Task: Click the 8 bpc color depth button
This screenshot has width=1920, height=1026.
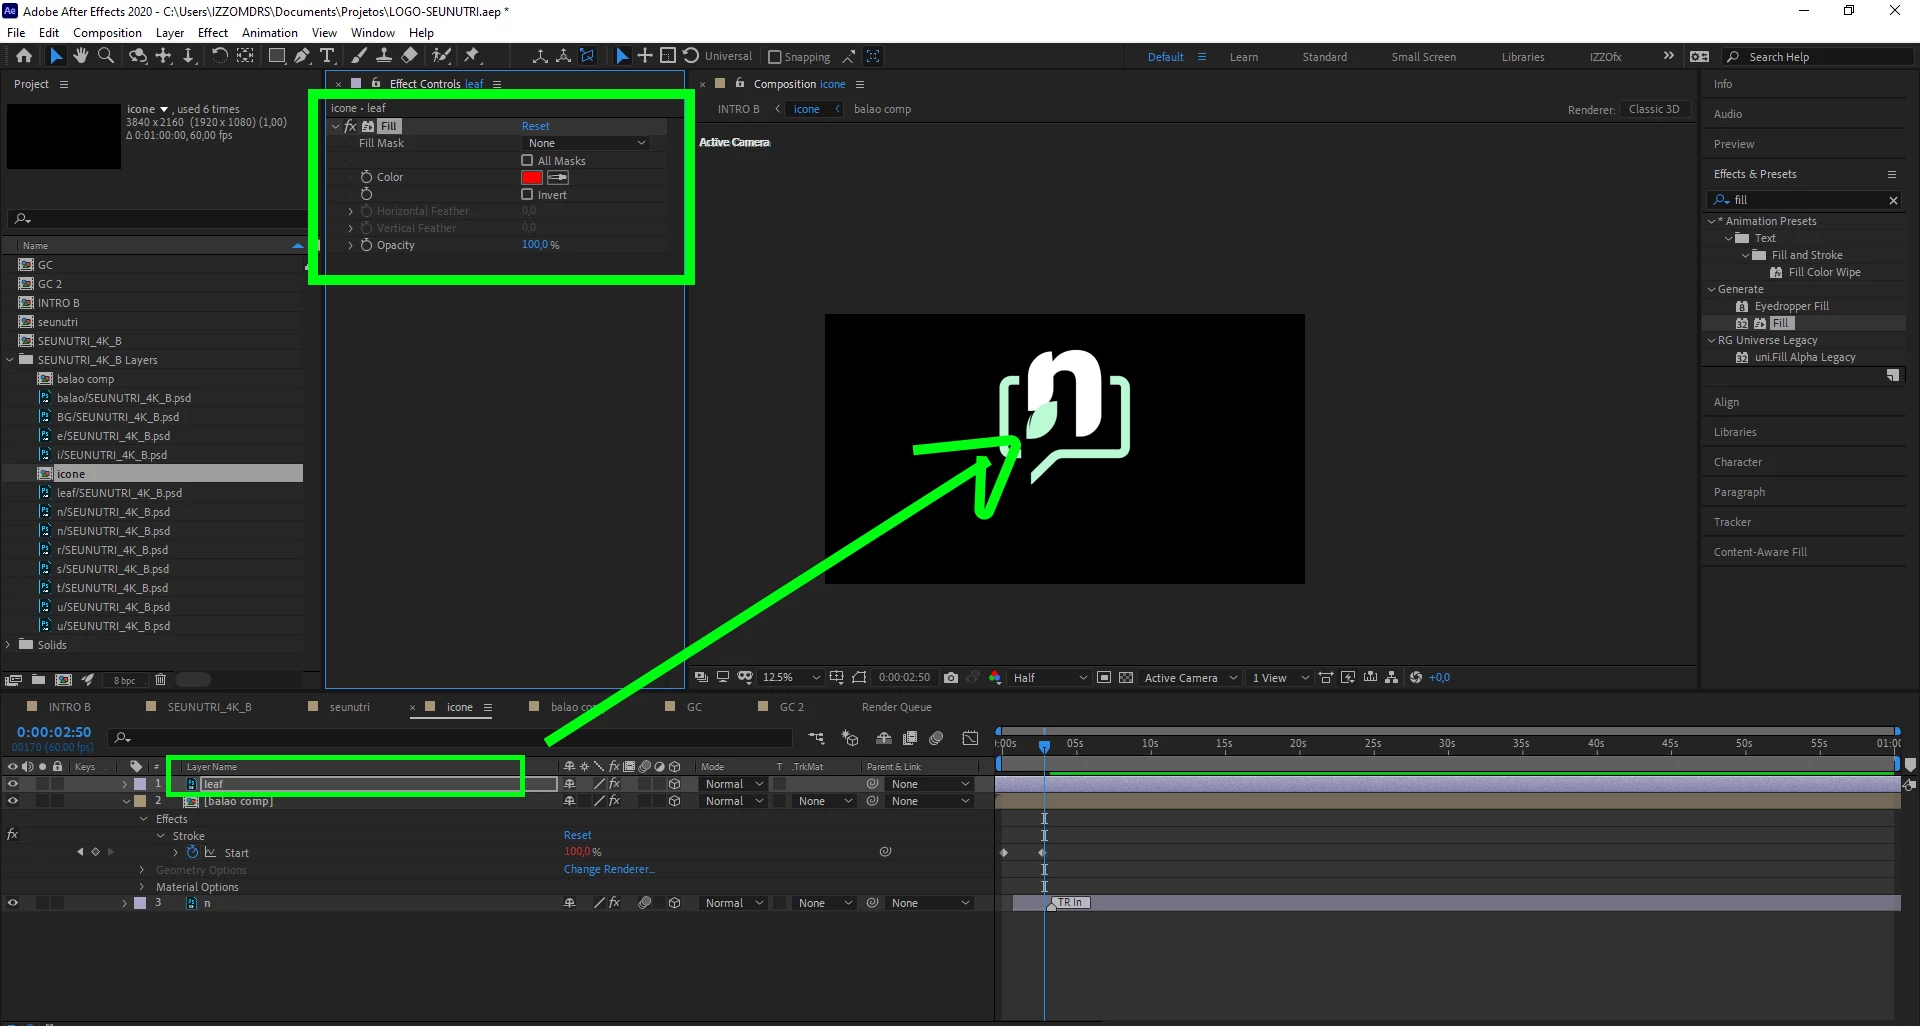Action: pyautogui.click(x=124, y=680)
